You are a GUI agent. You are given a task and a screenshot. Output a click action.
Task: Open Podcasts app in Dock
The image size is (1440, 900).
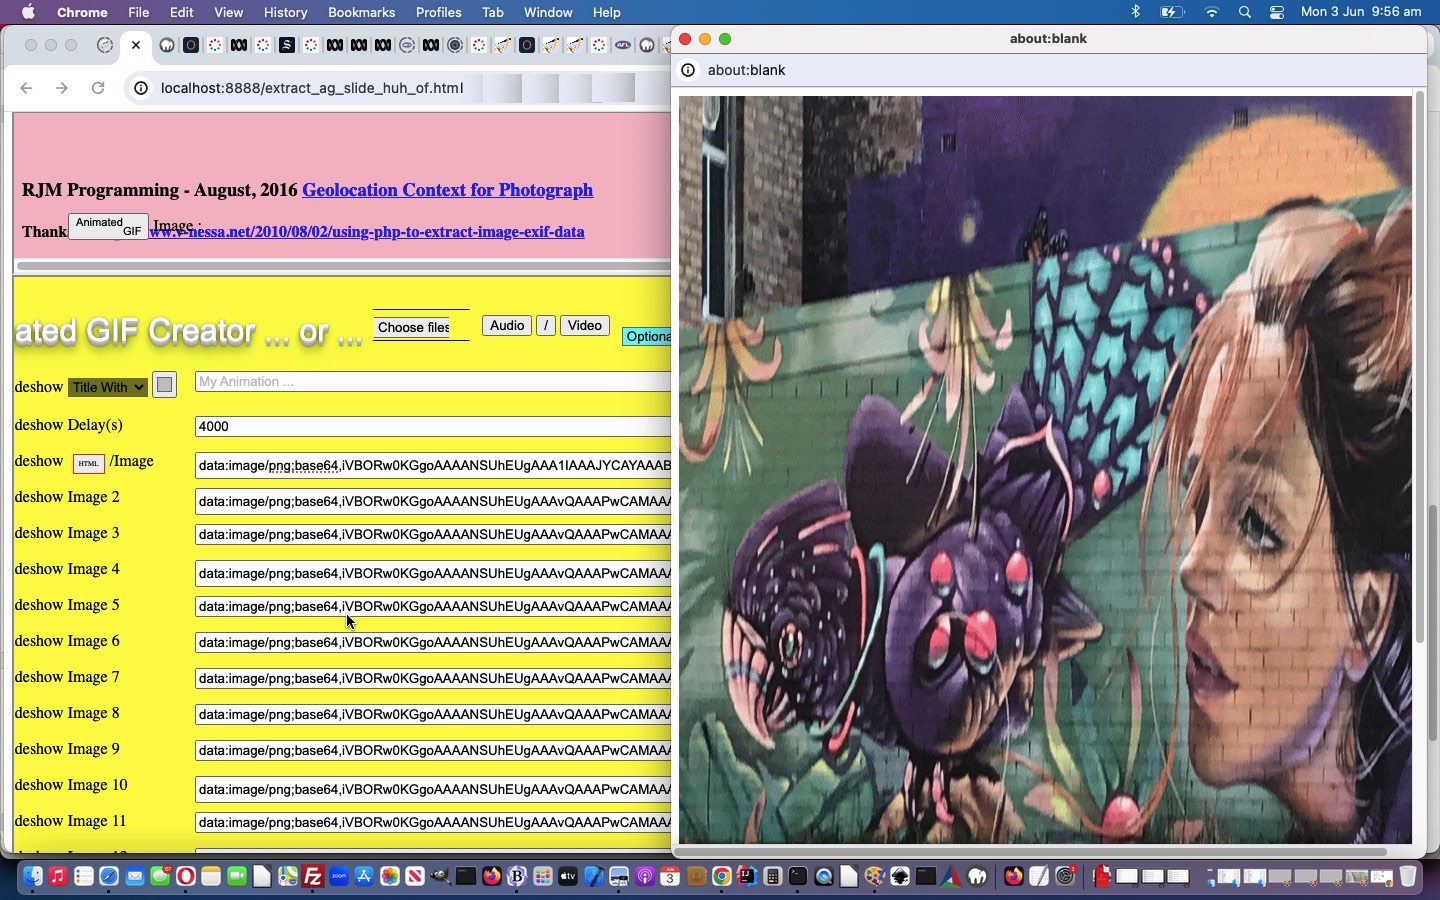click(x=645, y=877)
